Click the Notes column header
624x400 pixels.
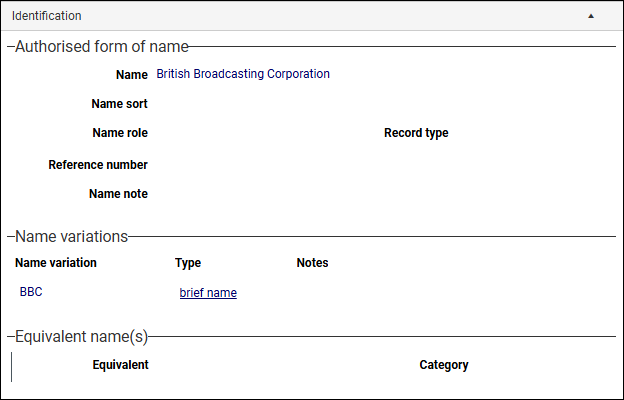point(312,263)
